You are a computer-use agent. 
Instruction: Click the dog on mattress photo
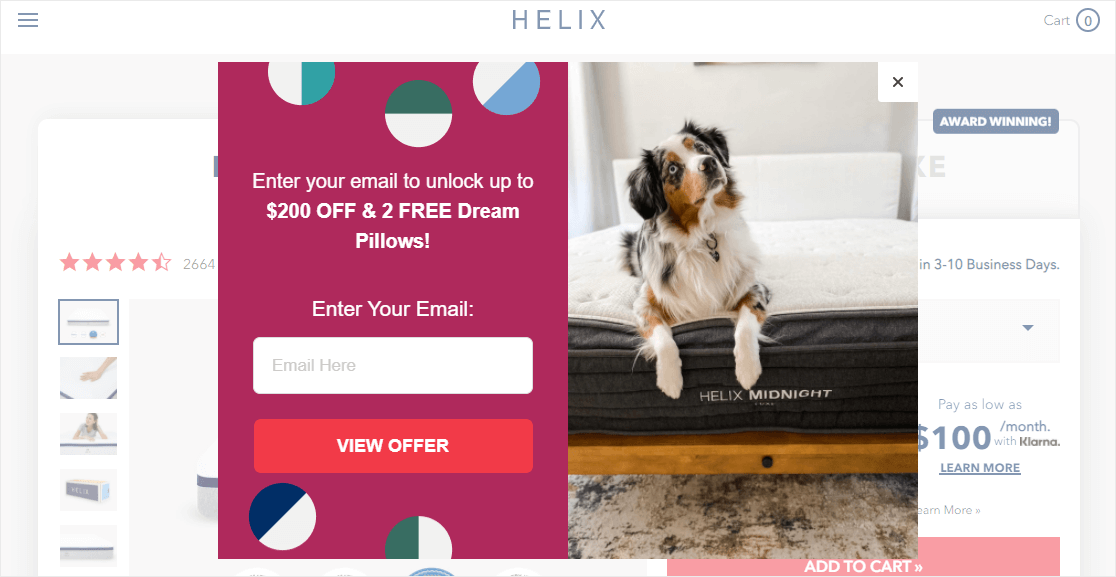pos(742,310)
